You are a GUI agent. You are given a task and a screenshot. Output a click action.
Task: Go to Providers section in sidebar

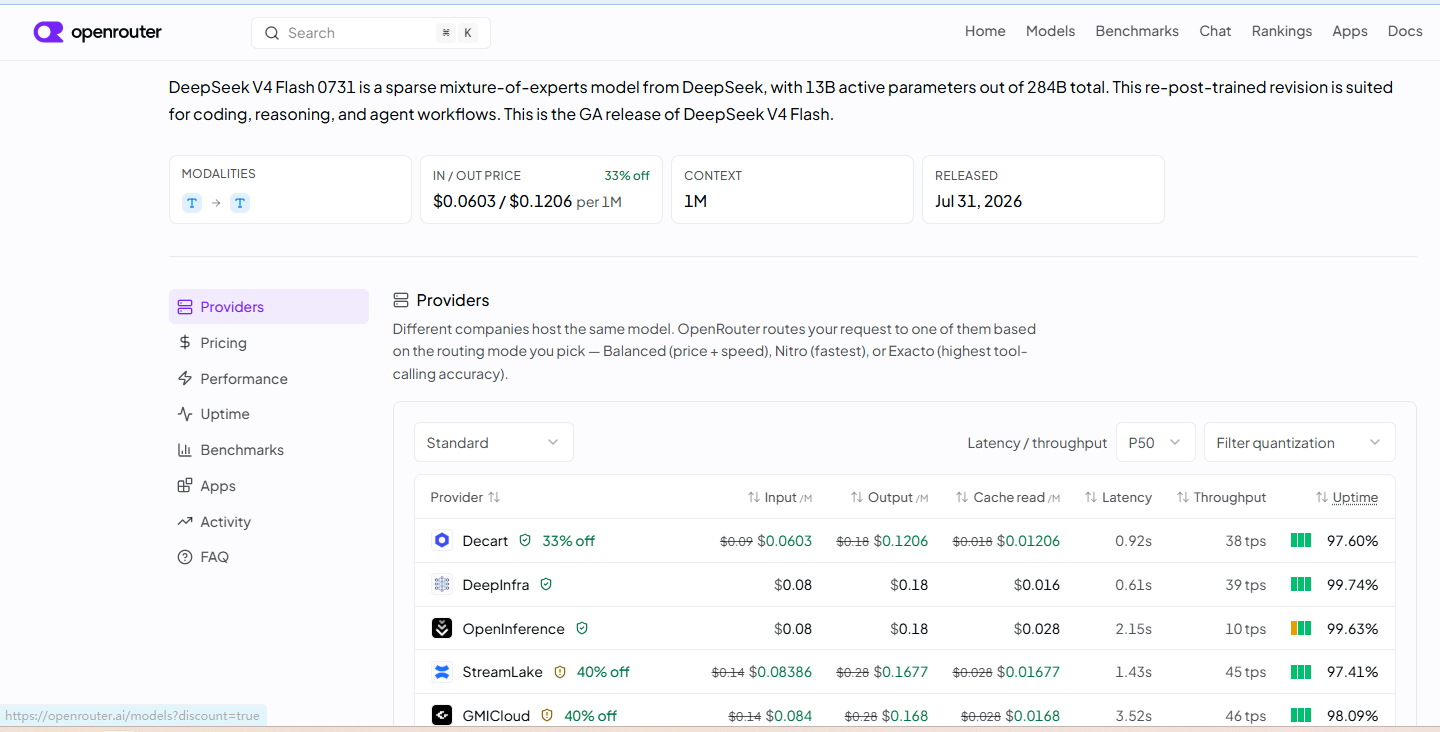click(269, 307)
